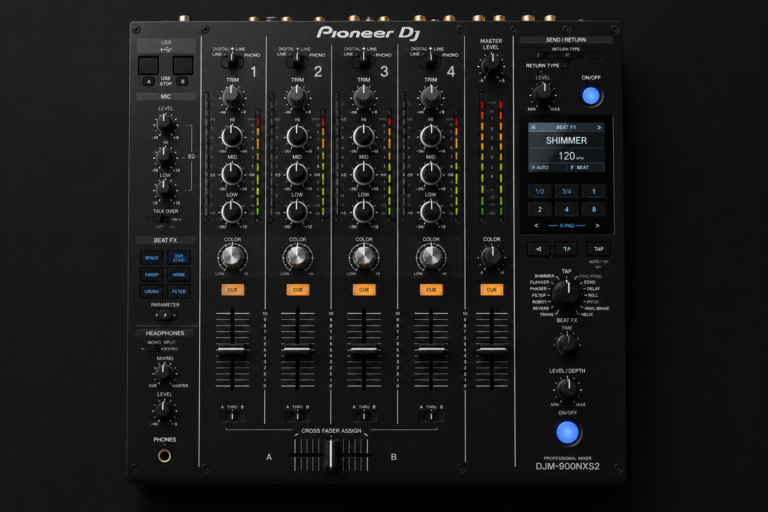Viewport: 768px width, 512px height.
Task: Touch the 3/4 beat X-PAD button
Action: coord(567,192)
